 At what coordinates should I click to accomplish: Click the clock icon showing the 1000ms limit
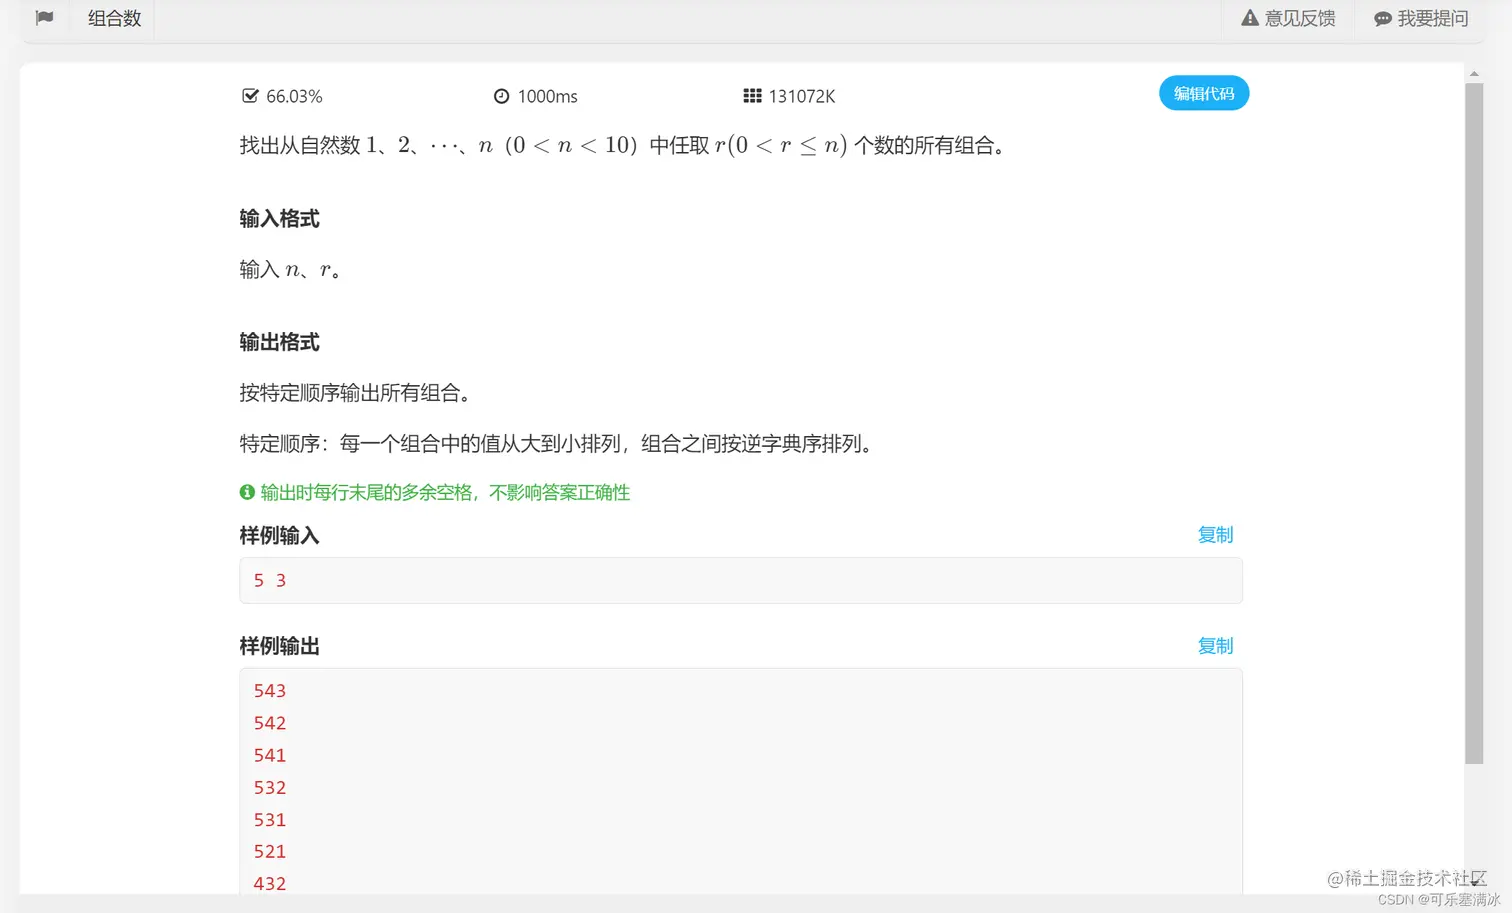[x=502, y=95]
